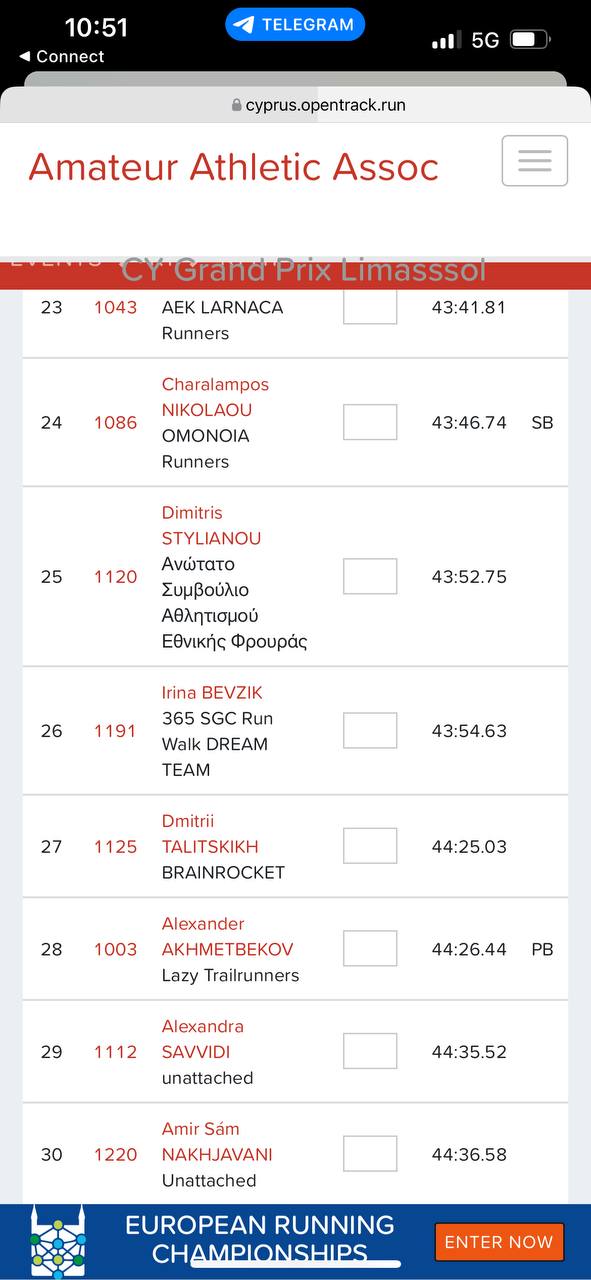Tick the box in Irina Bevzik row
591x1280 pixels.
(370, 731)
